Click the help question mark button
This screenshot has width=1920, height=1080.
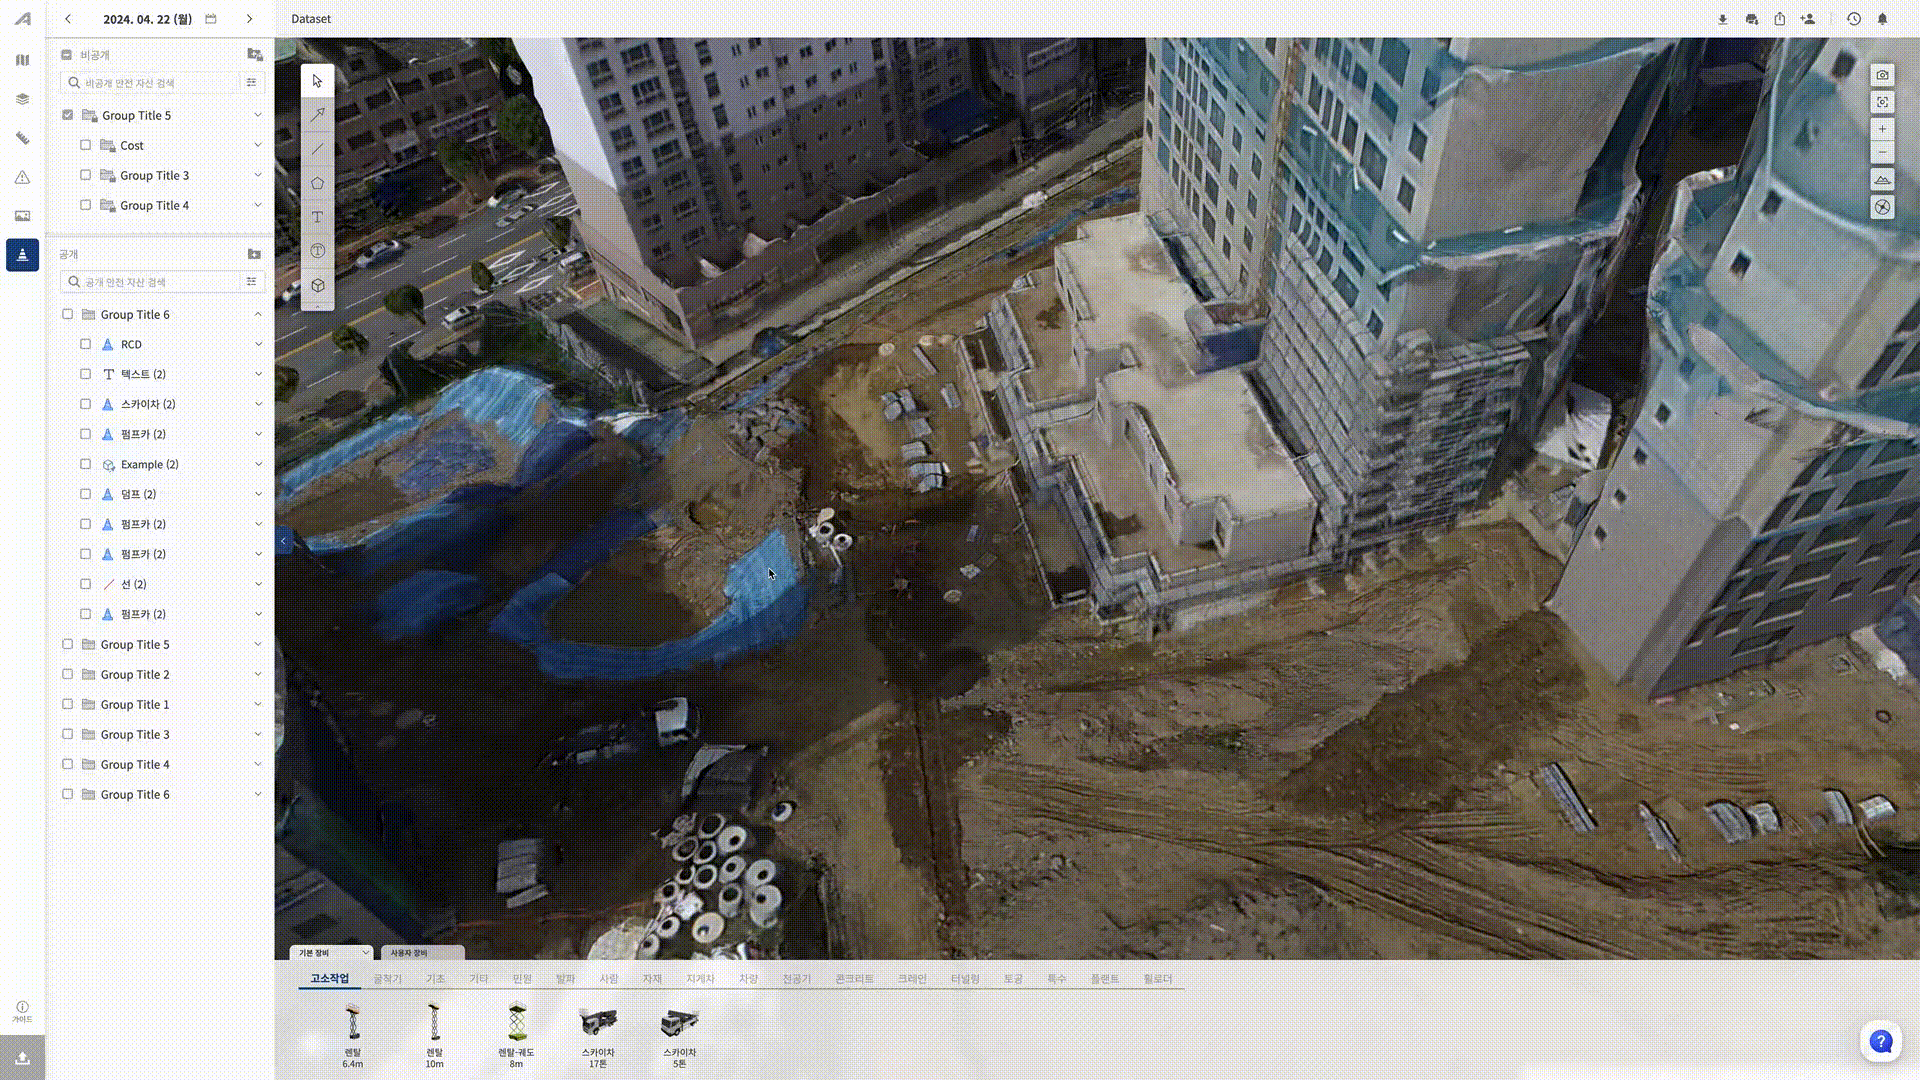[1880, 1041]
